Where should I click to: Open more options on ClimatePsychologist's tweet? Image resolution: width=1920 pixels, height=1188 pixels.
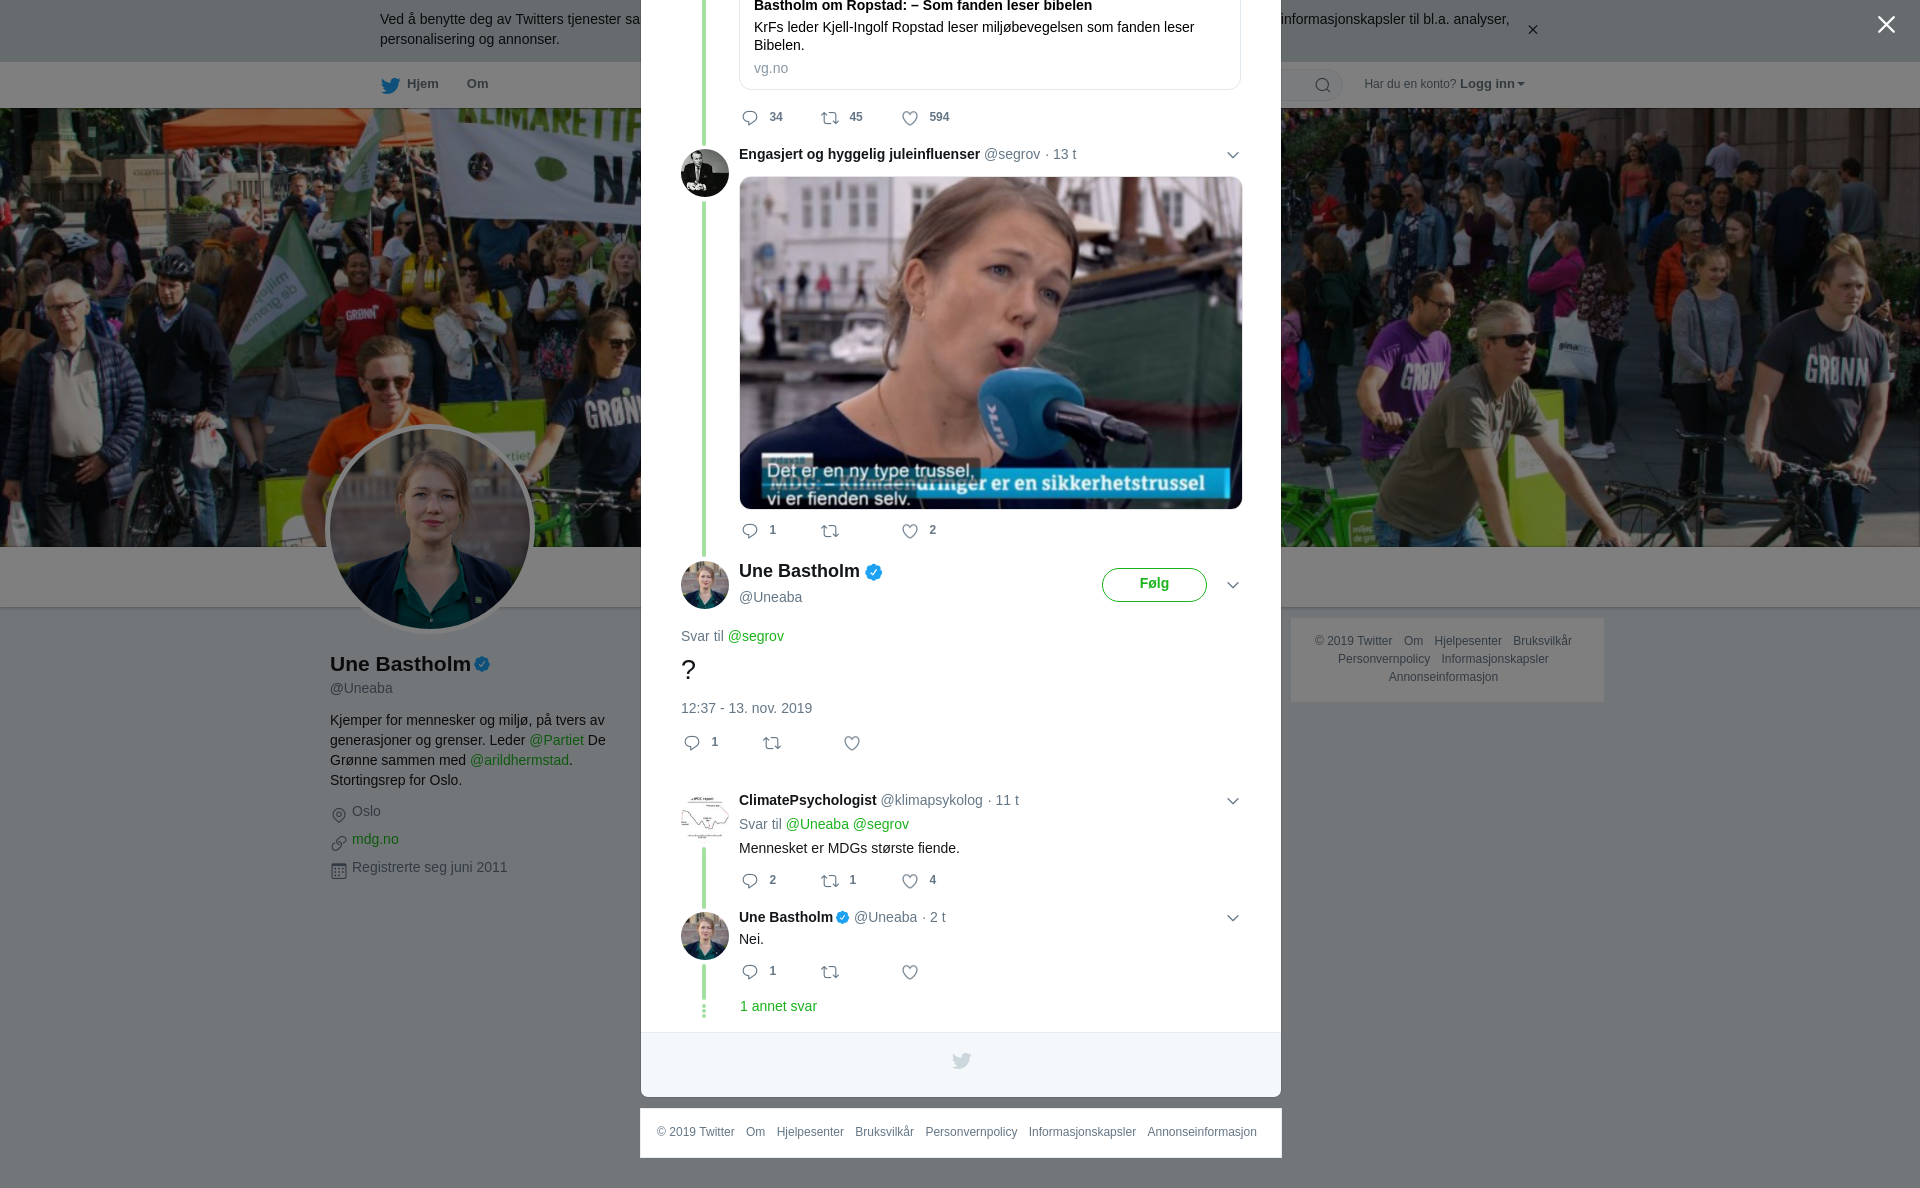[1233, 801]
